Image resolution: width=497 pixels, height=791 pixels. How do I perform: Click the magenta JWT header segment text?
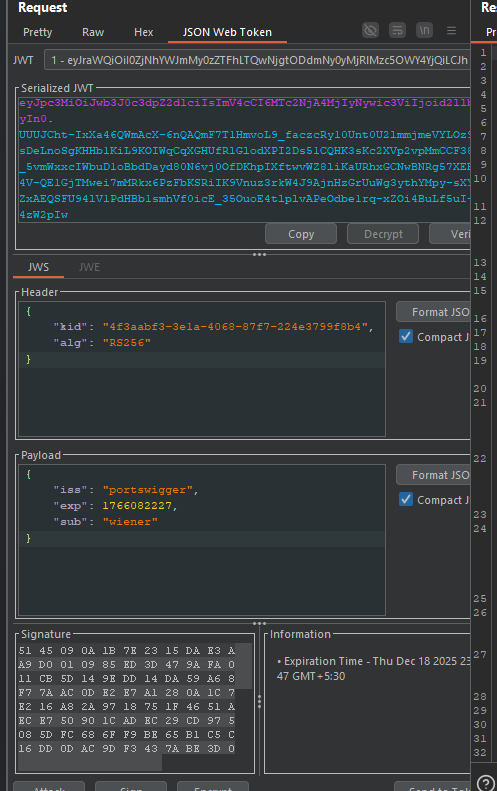coord(244,103)
